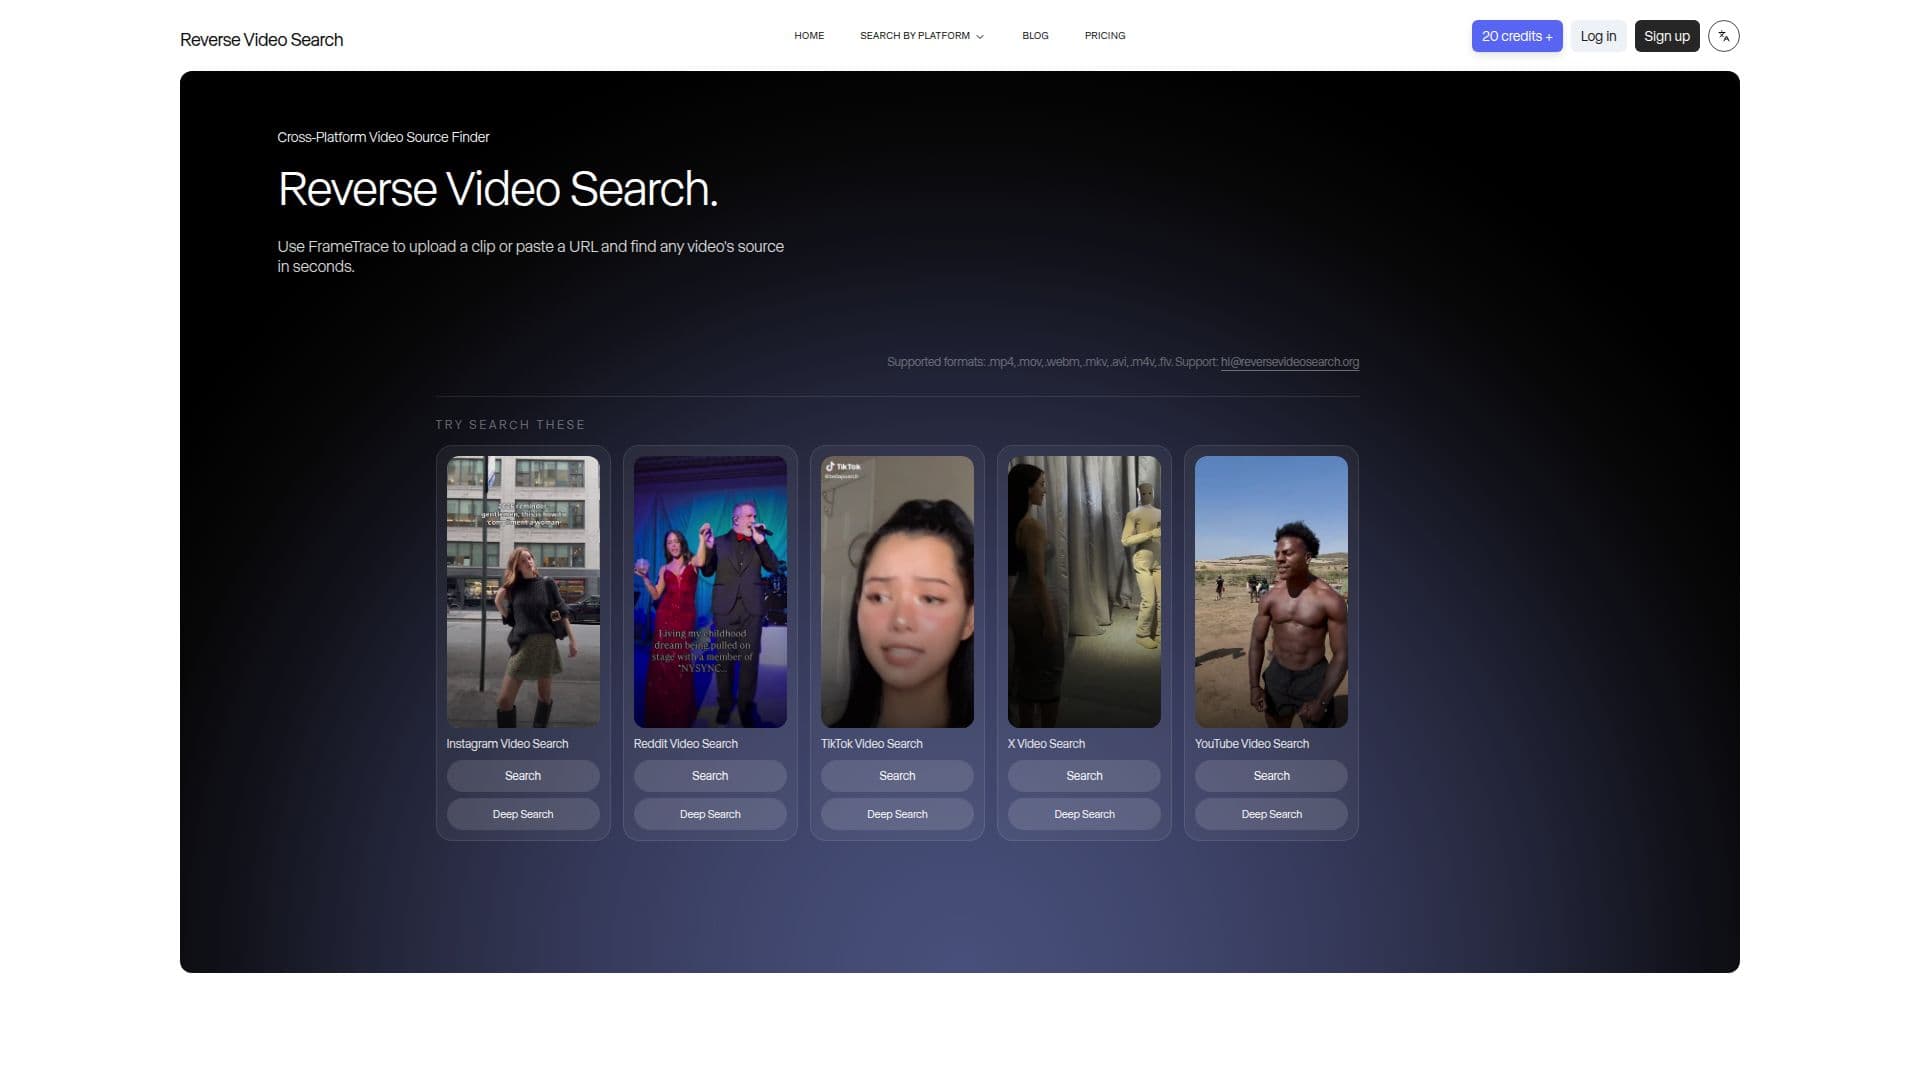Image resolution: width=1920 pixels, height=1080 pixels.
Task: Click Search under TikTok Video Search
Action: (x=897, y=776)
